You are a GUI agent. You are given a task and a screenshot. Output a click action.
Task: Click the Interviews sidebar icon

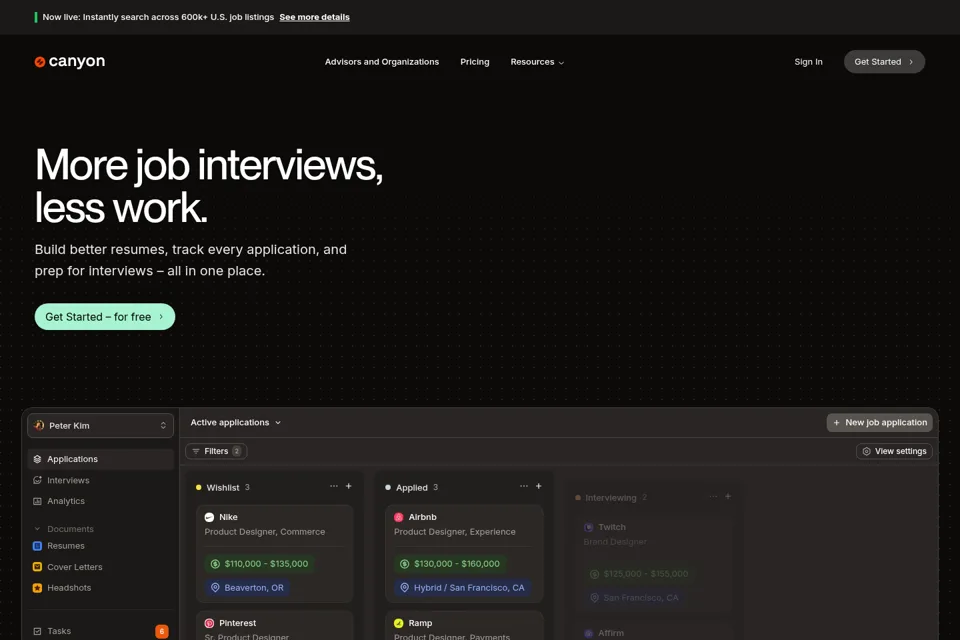(37, 480)
